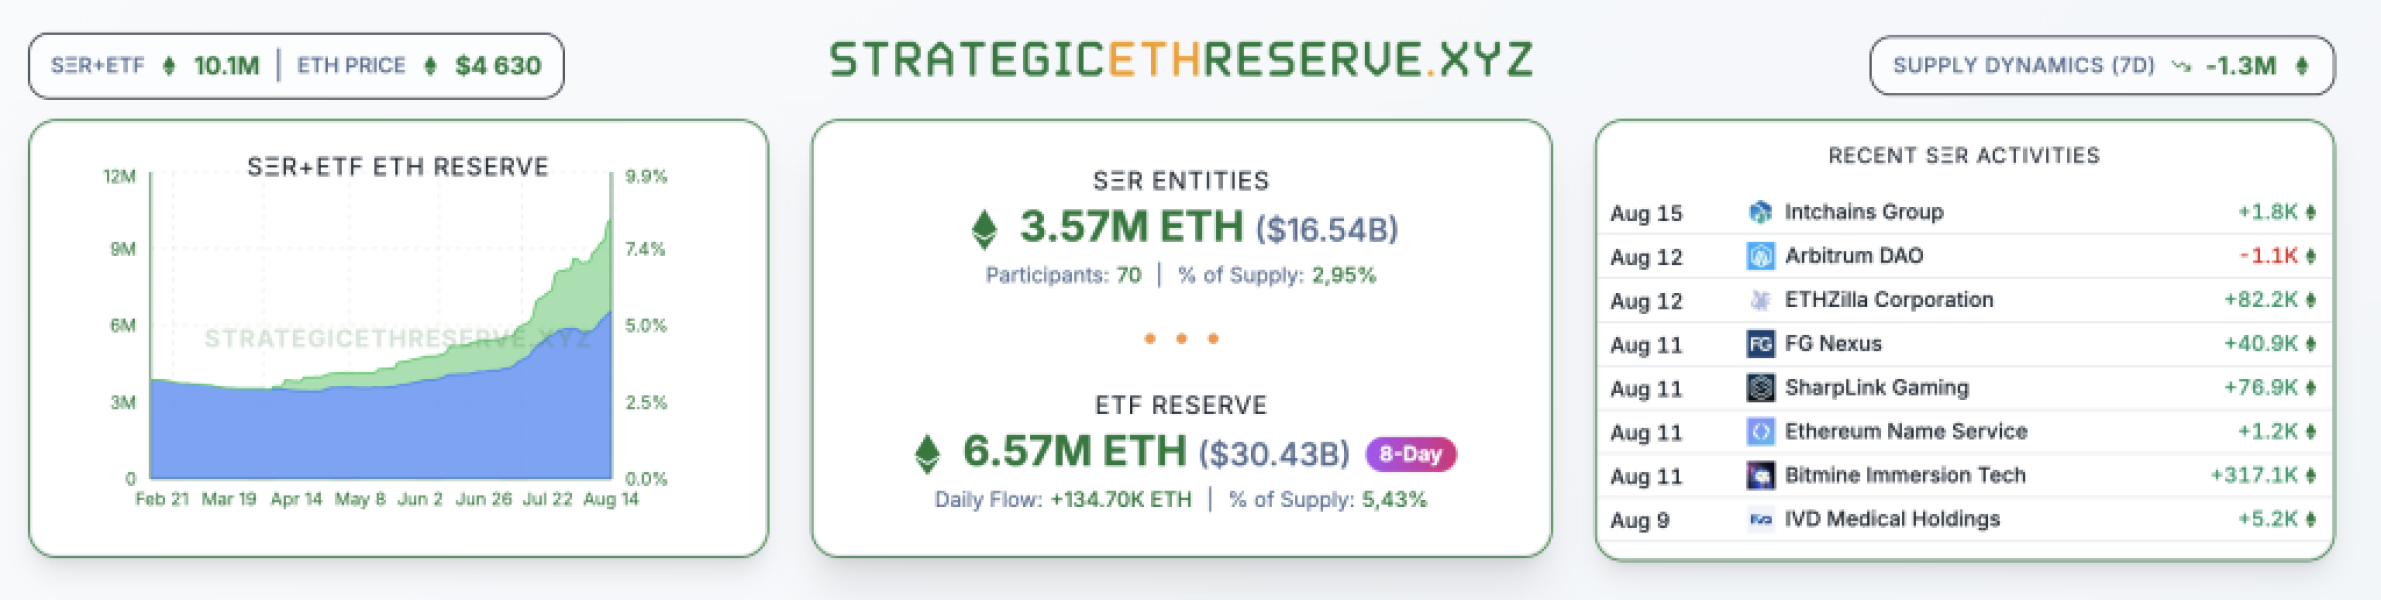The height and width of the screenshot is (600, 2381).
Task: Click the Bitmine Immersion Tech logo icon
Action: pyautogui.click(x=1760, y=476)
